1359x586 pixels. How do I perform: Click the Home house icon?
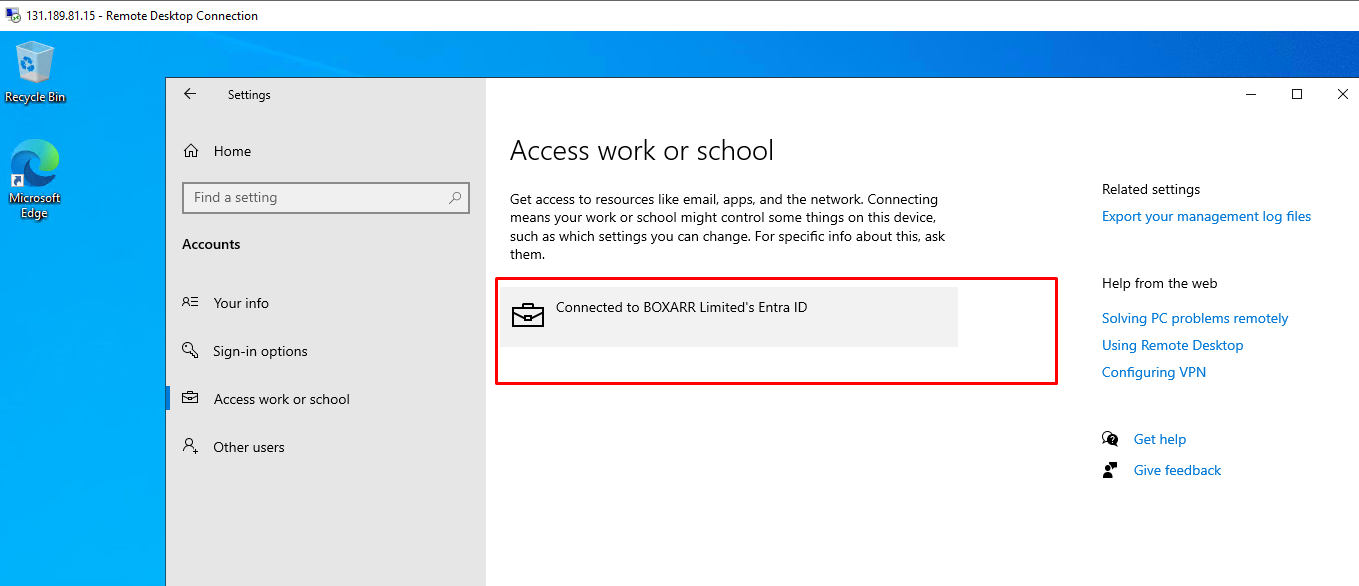coord(191,151)
